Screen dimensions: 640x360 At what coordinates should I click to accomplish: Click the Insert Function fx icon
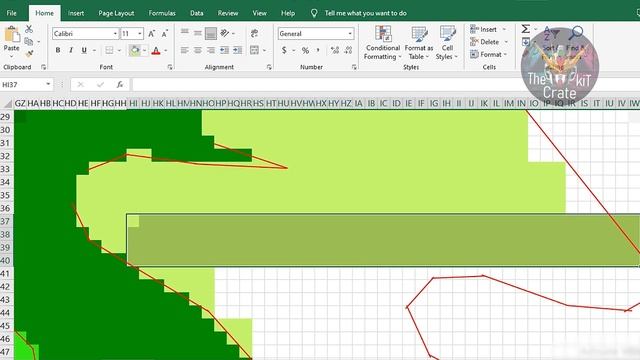[120, 84]
